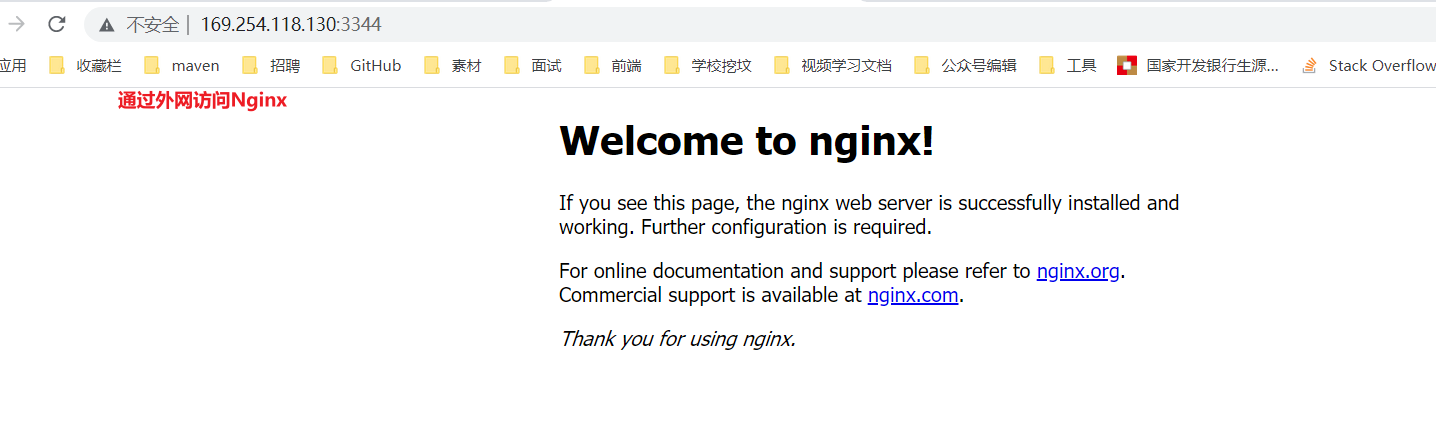The image size is (1436, 429).
Task: Click the folder icon beside 学校挖坟
Action: (672, 66)
